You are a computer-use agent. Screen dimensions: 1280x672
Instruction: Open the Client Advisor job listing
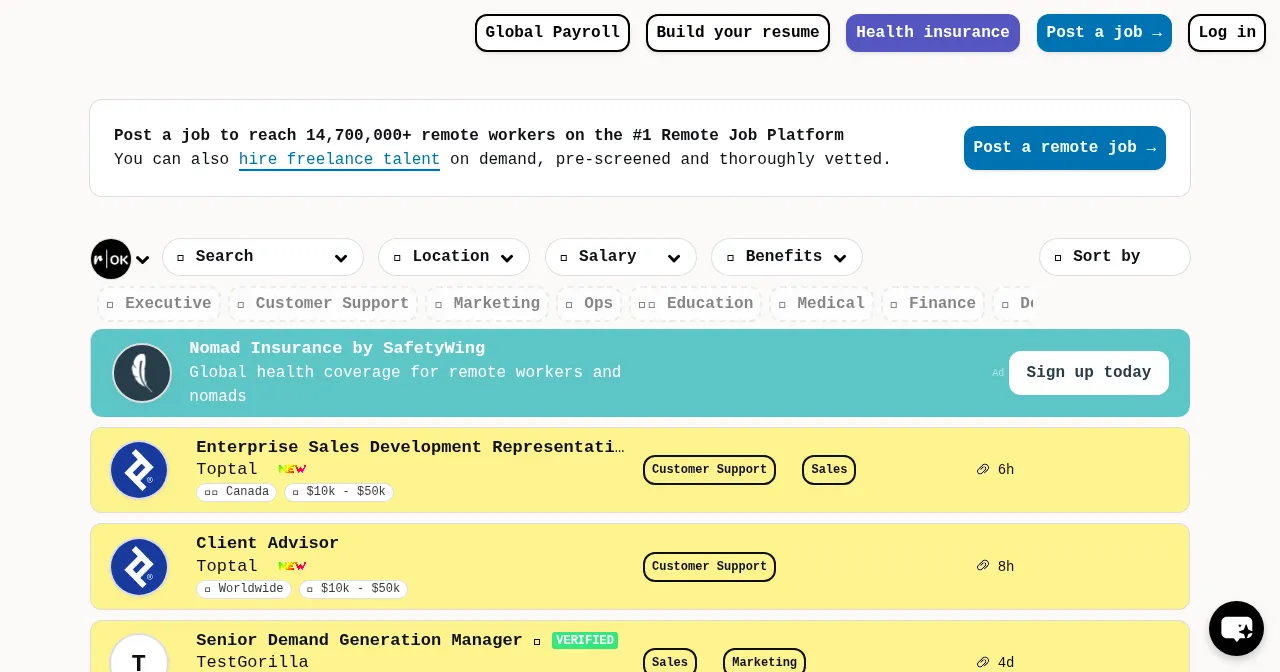pyautogui.click(x=267, y=543)
